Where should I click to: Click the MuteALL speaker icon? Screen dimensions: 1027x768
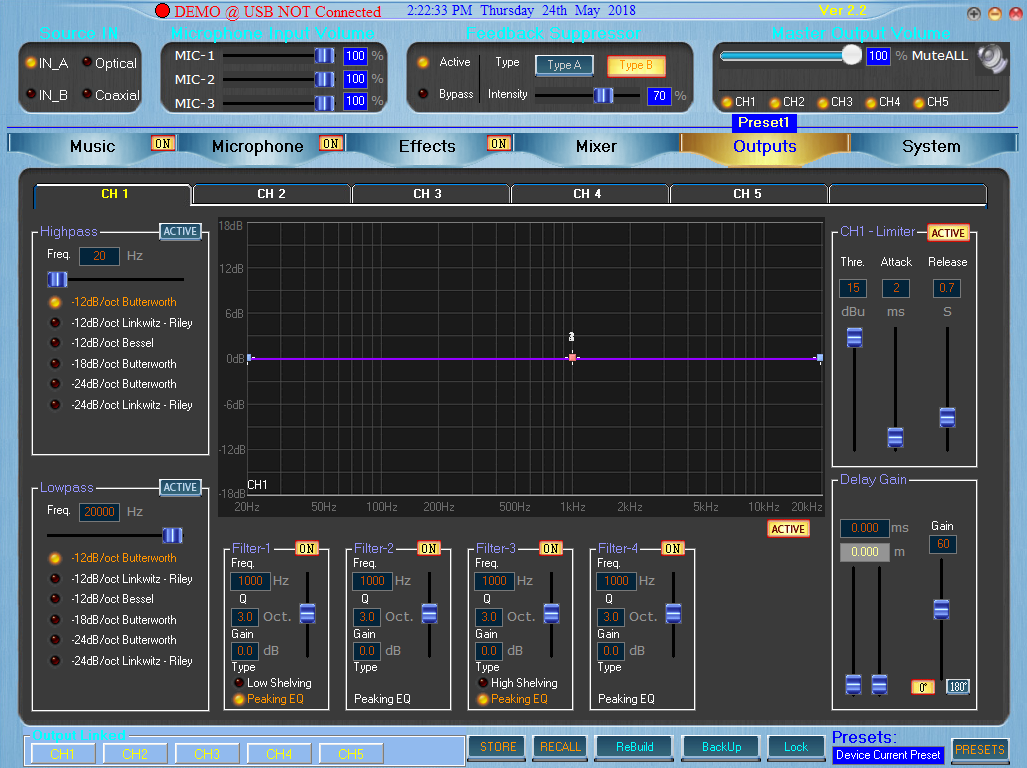click(992, 58)
